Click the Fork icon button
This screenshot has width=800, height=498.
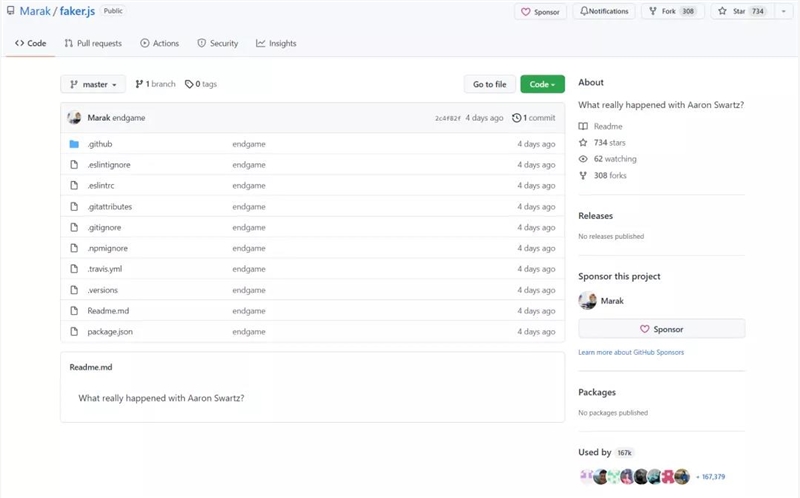coord(653,11)
